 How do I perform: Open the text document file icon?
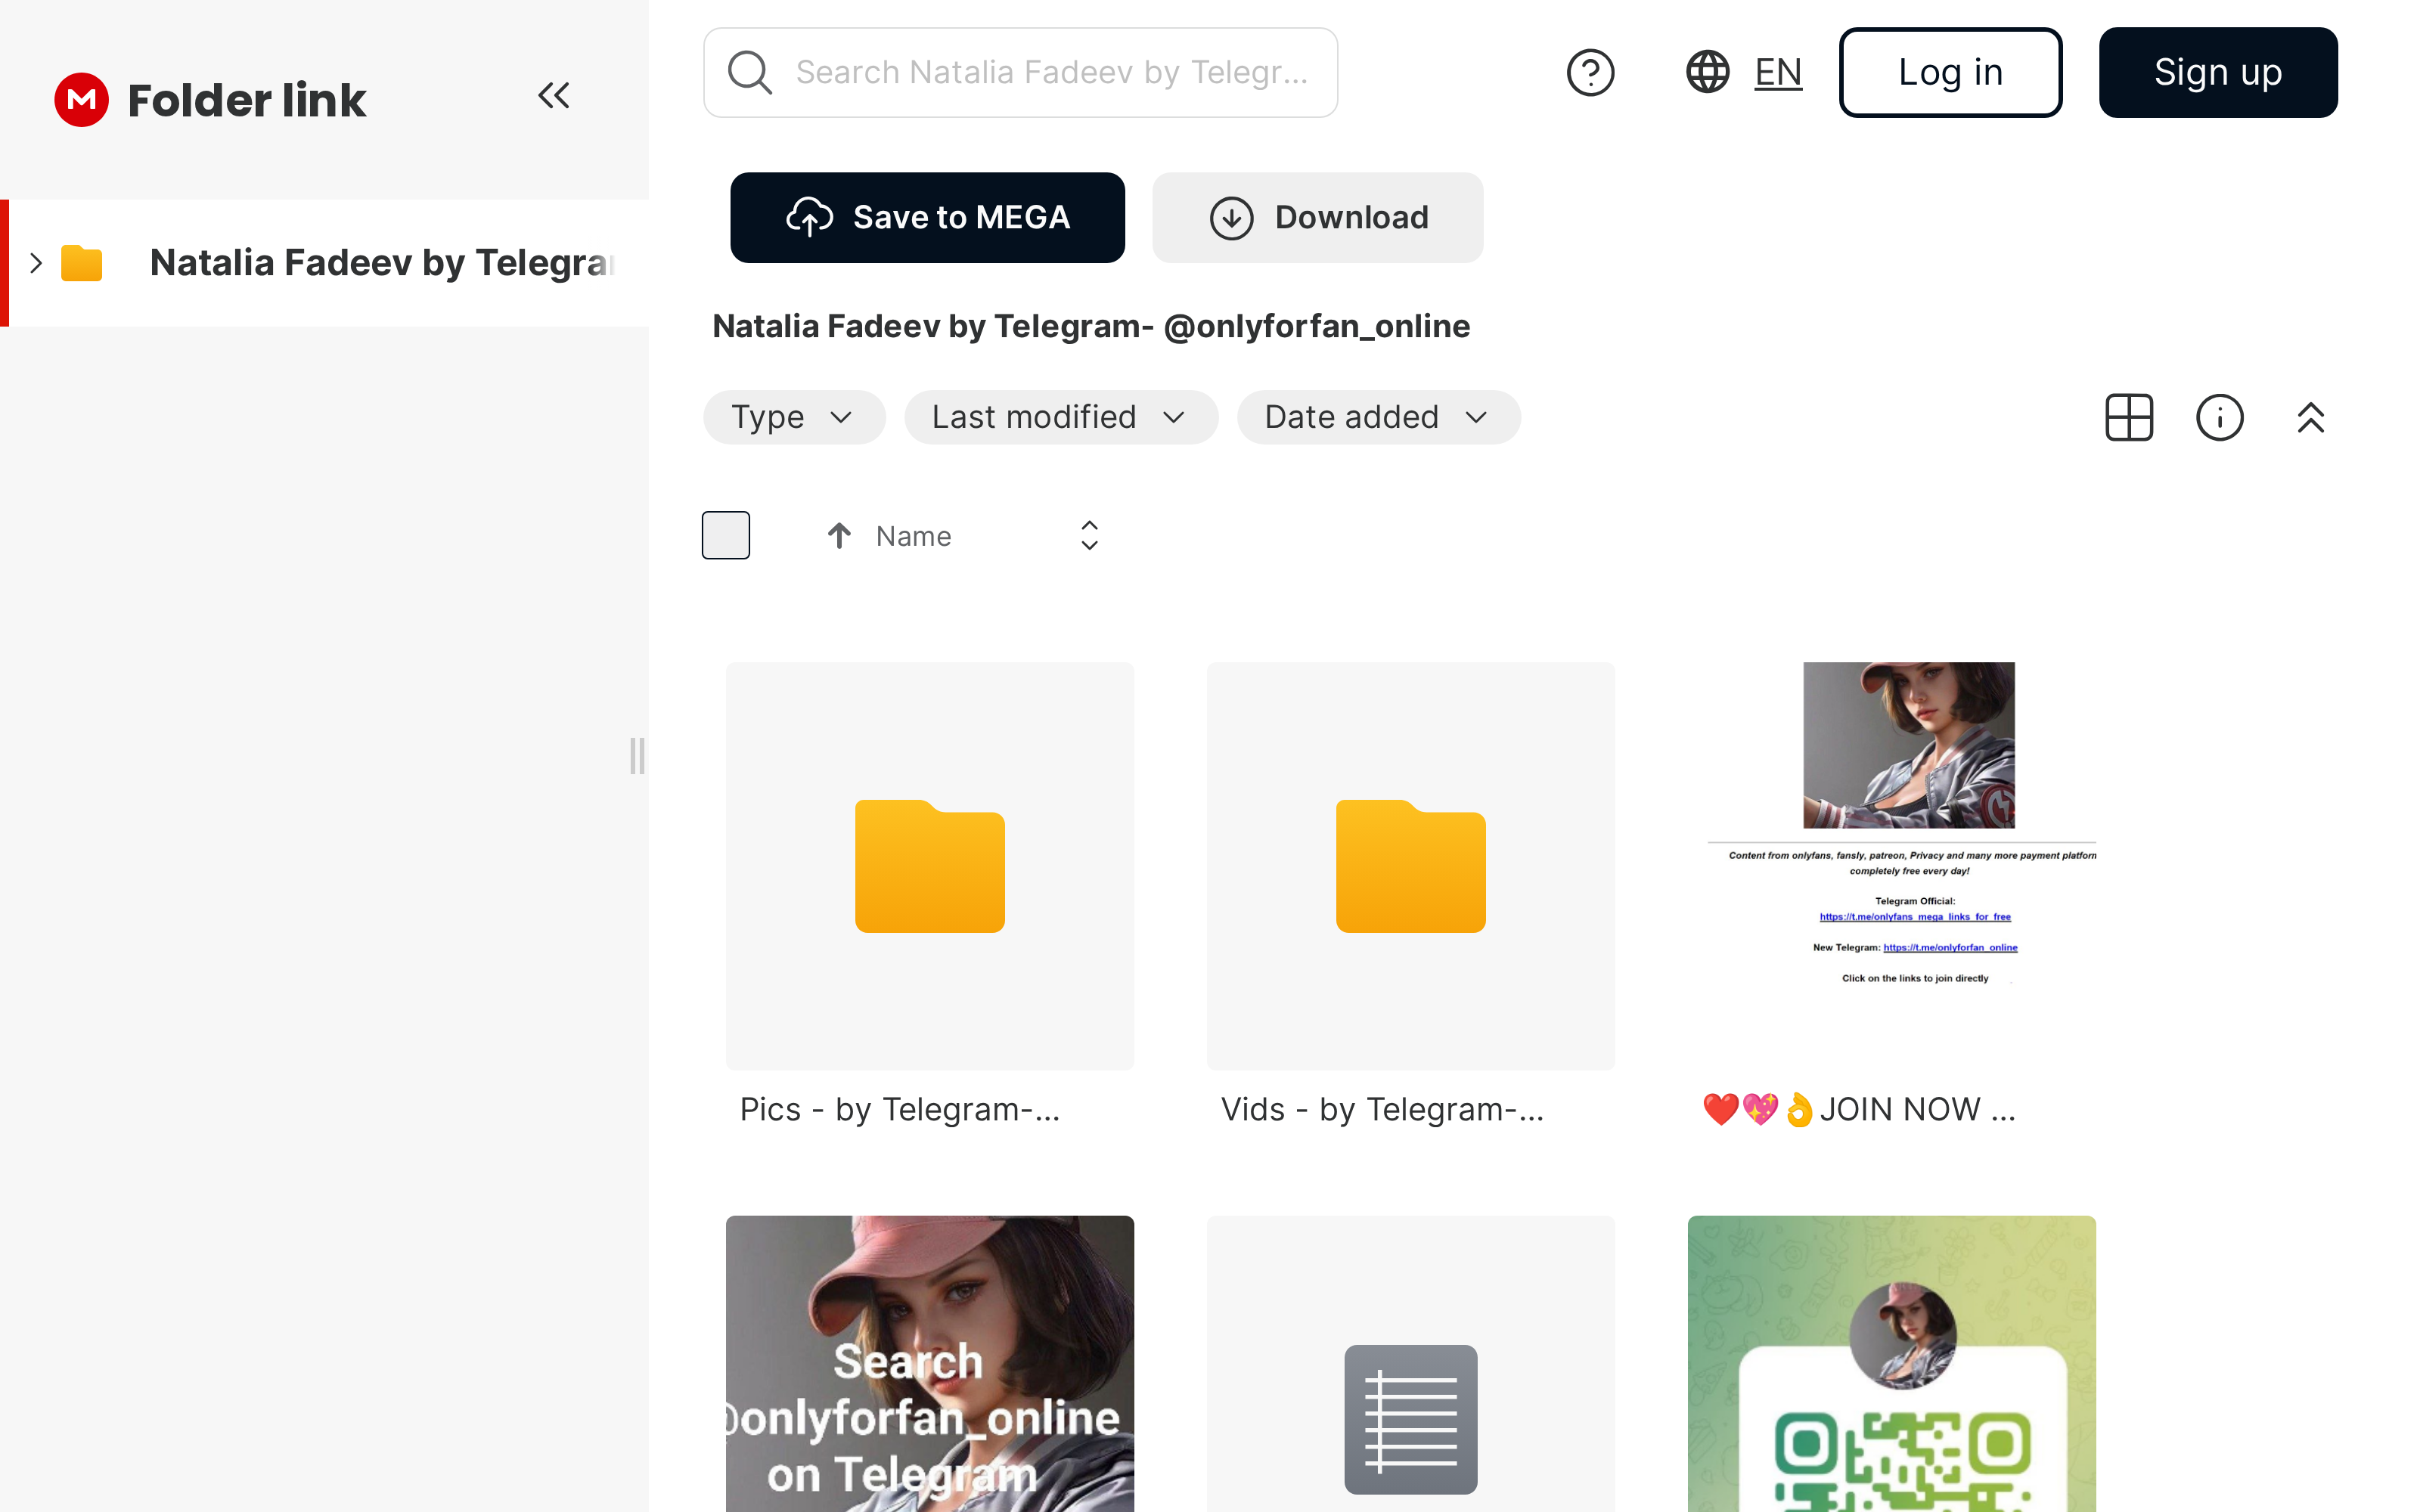tap(1411, 1418)
